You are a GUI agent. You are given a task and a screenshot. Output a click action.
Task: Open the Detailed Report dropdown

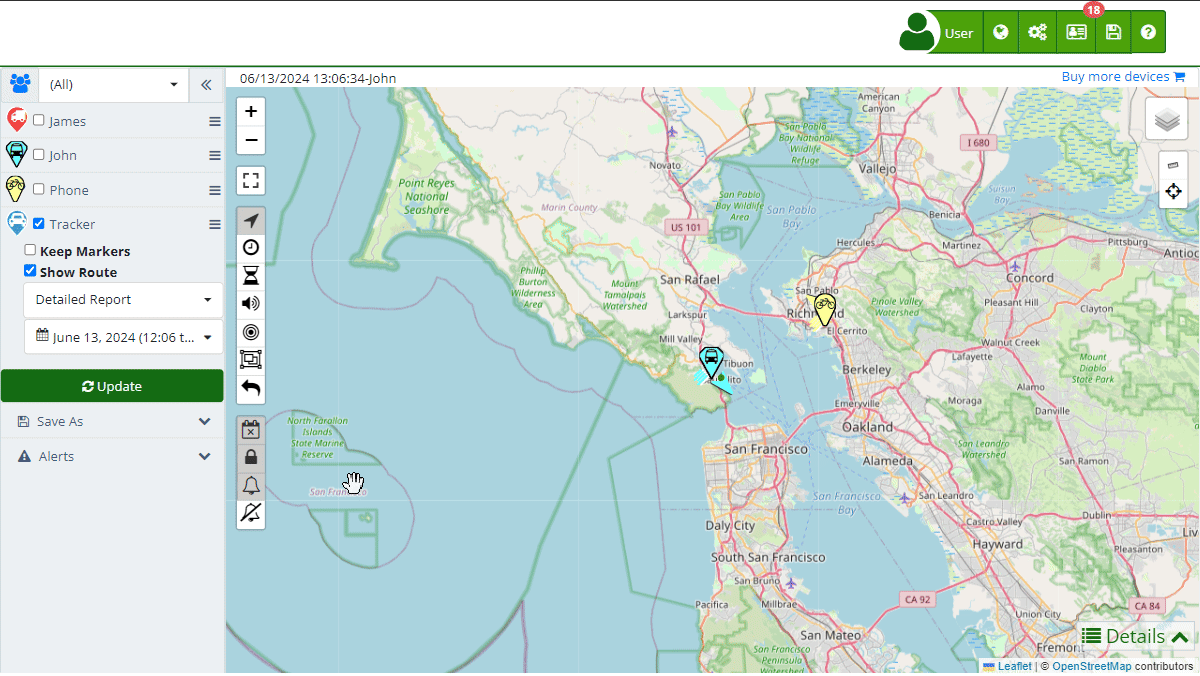[x=123, y=300]
